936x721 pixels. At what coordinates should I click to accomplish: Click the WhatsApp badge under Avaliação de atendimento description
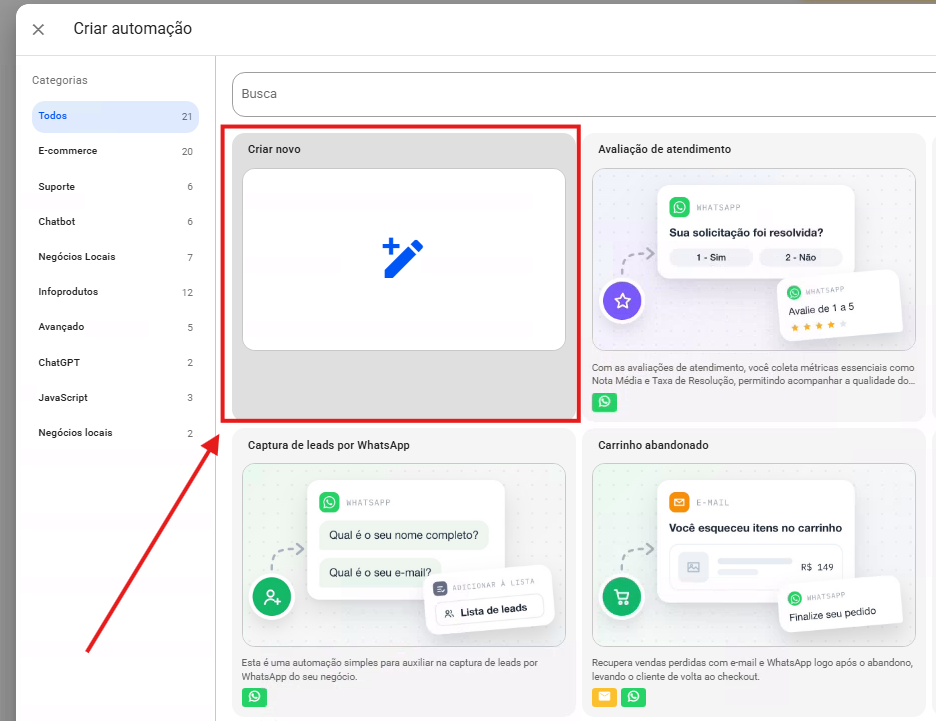[604, 402]
